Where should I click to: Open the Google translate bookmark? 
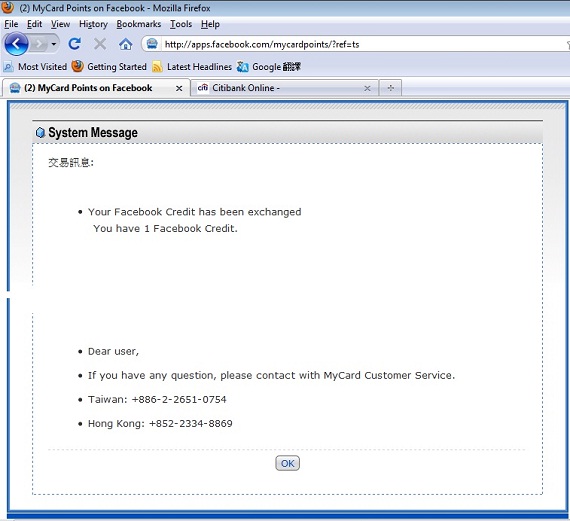pos(269,67)
